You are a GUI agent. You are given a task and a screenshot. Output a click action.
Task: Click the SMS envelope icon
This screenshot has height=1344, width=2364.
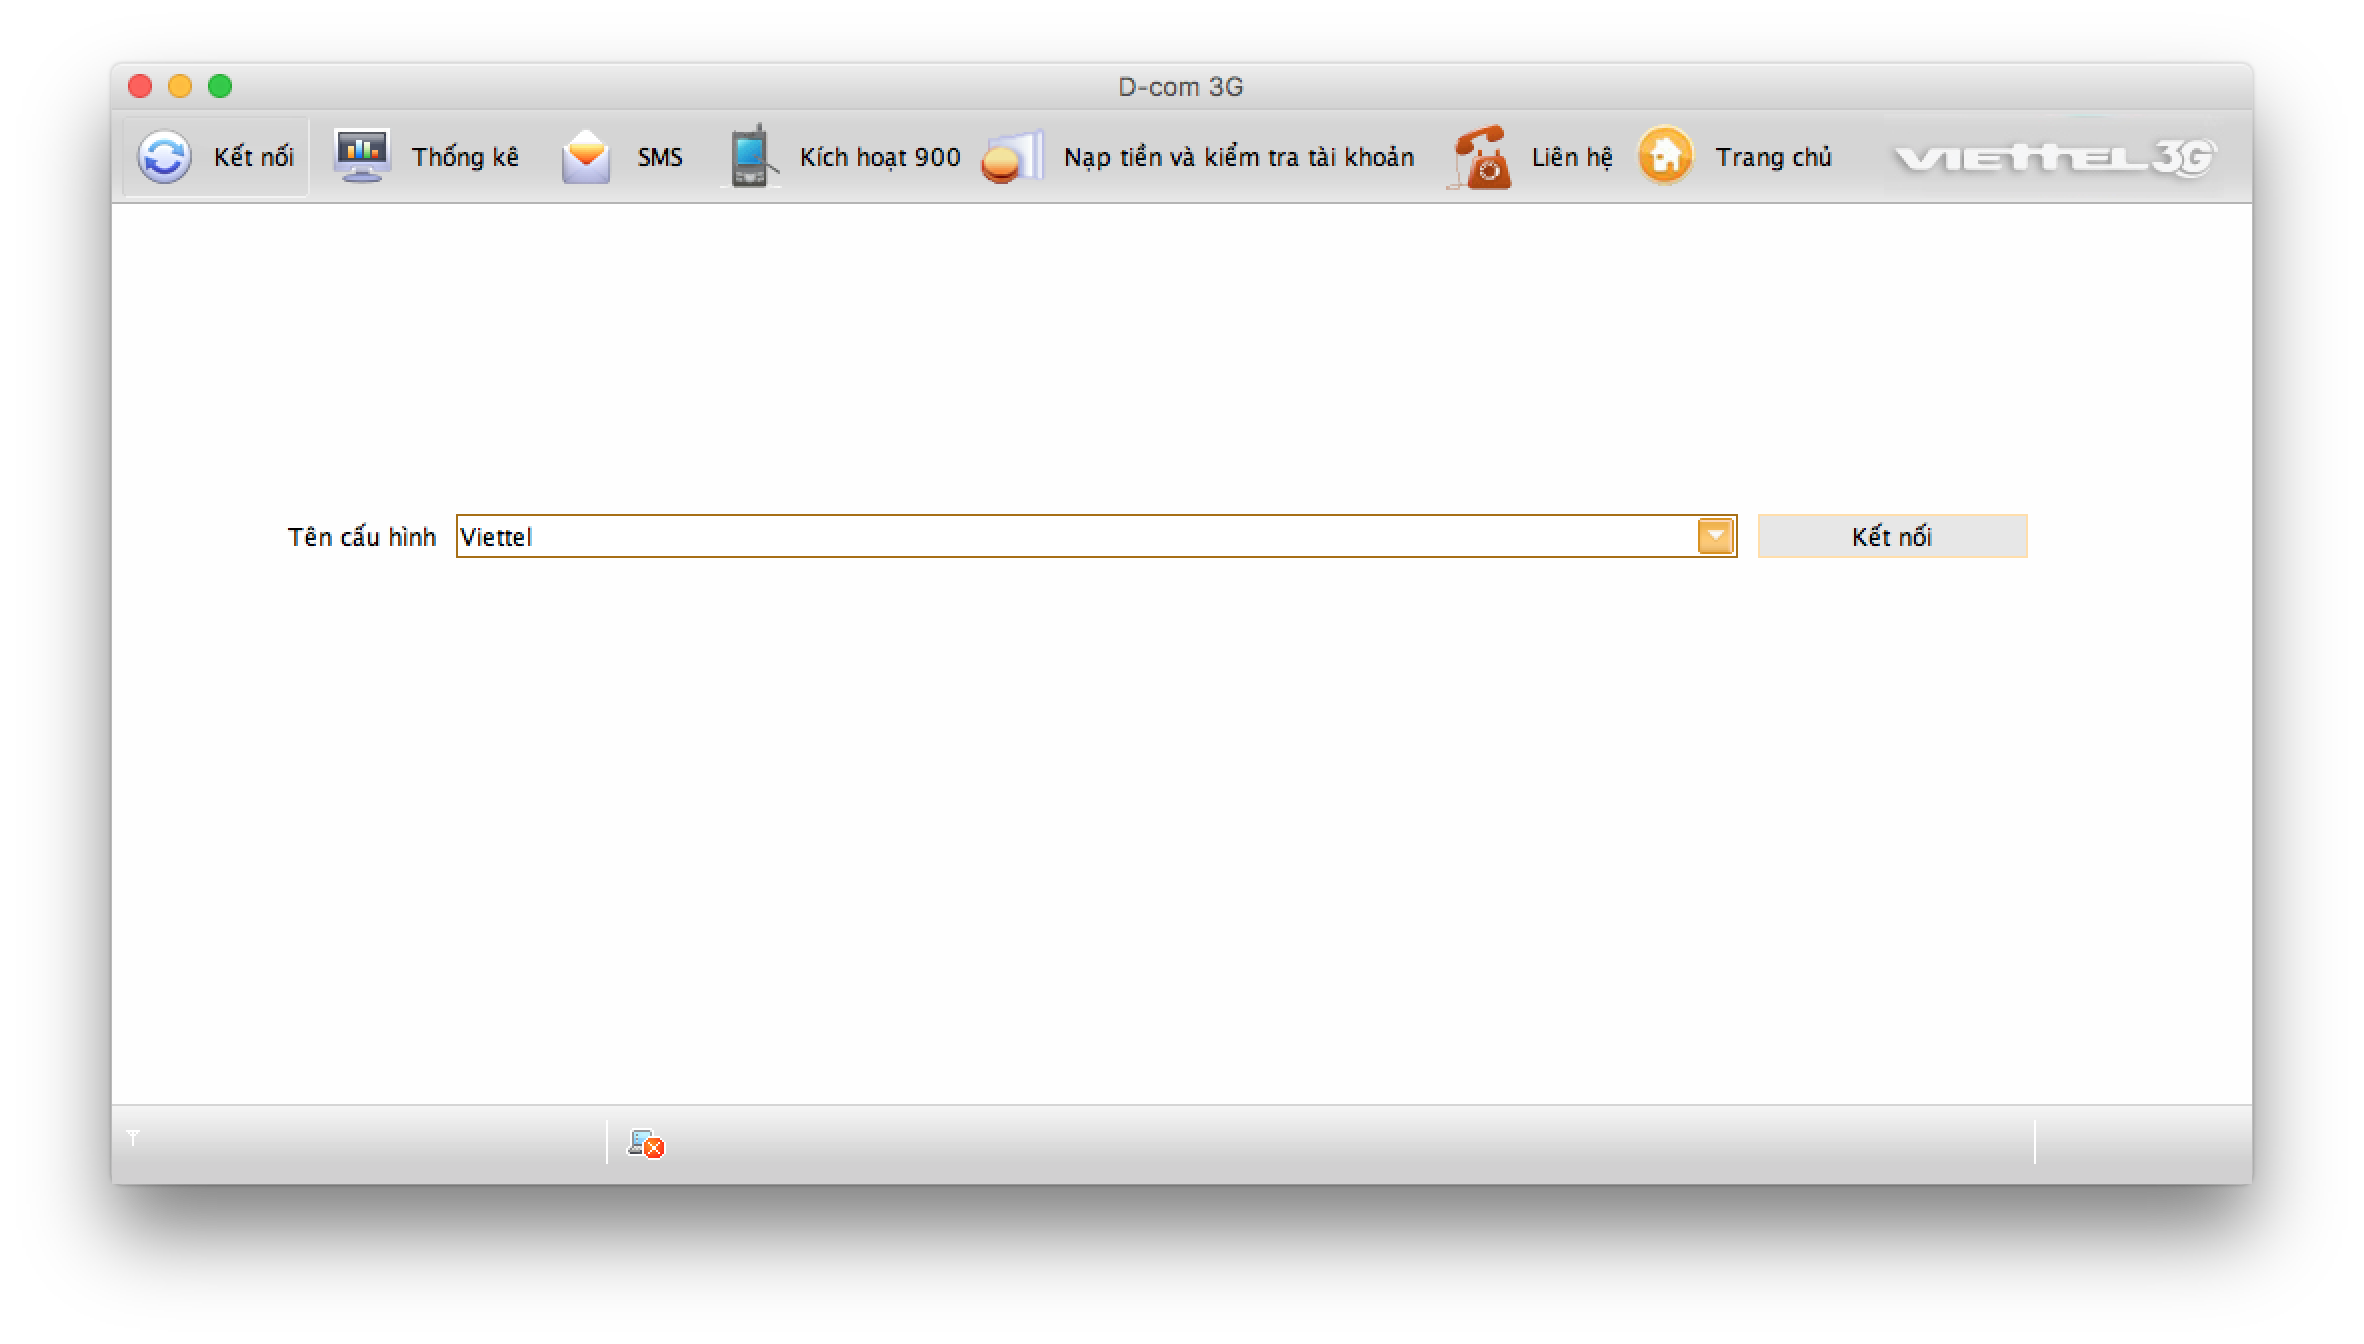[585, 157]
